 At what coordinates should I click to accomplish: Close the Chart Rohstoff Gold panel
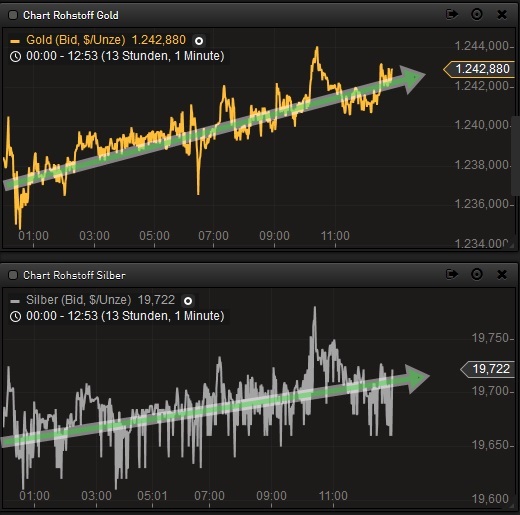502,15
